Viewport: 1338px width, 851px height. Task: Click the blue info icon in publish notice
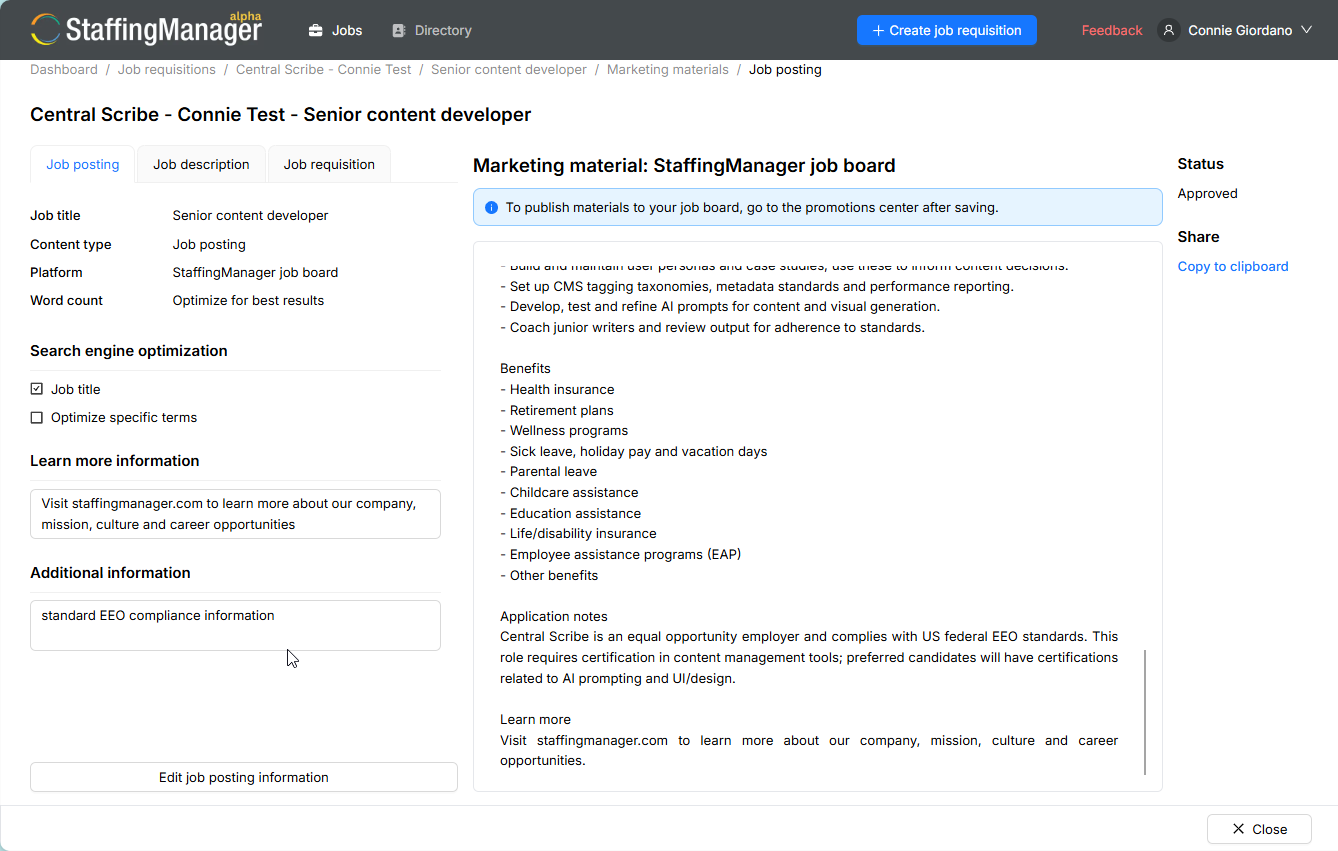491,208
